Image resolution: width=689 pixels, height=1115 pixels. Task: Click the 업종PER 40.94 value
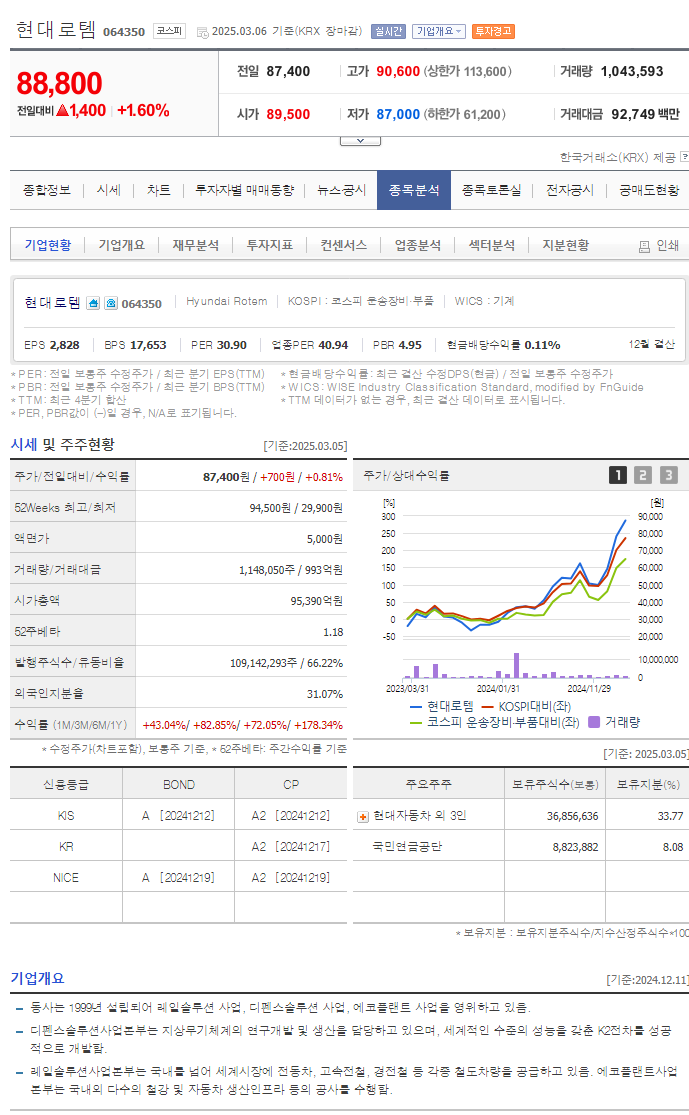(x=333, y=345)
